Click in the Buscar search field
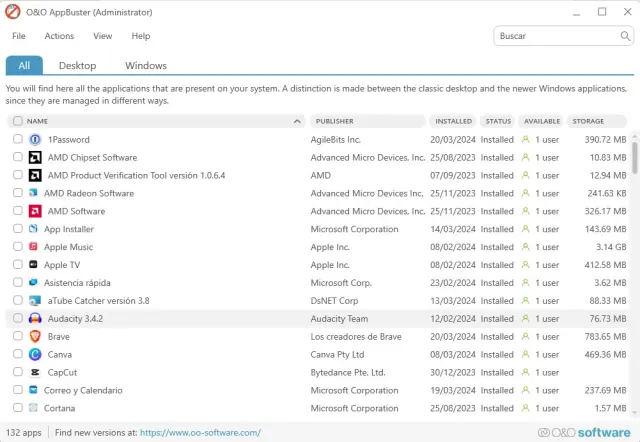Viewport: 640px width, 442px height. pos(555,36)
